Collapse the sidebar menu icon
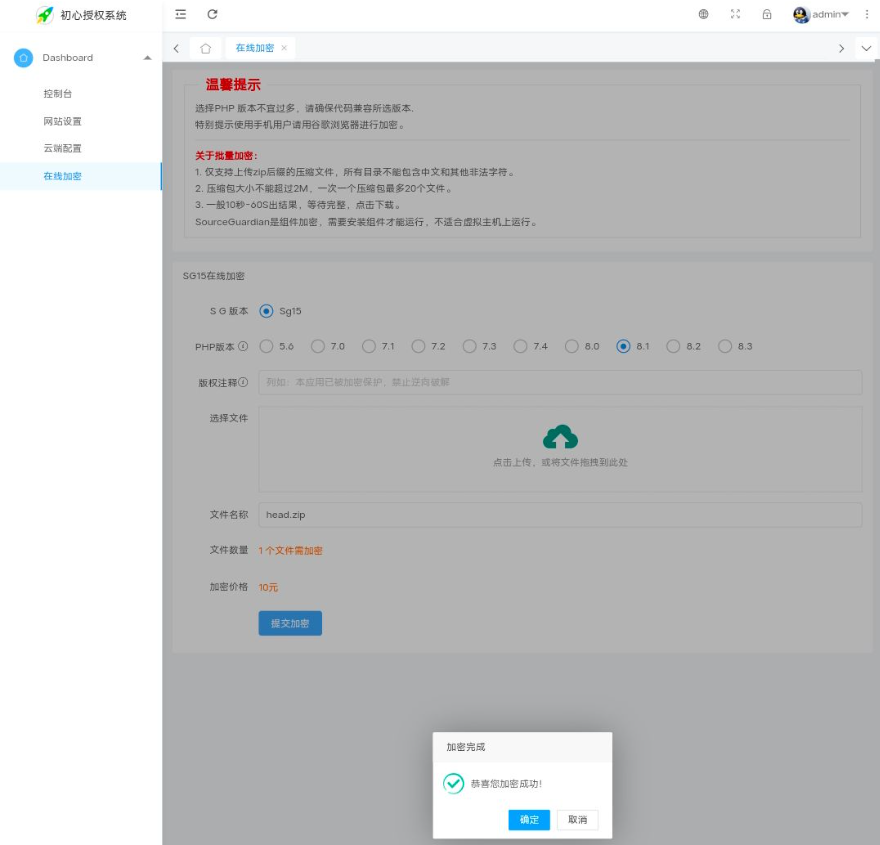This screenshot has width=880, height=845. pos(181,15)
